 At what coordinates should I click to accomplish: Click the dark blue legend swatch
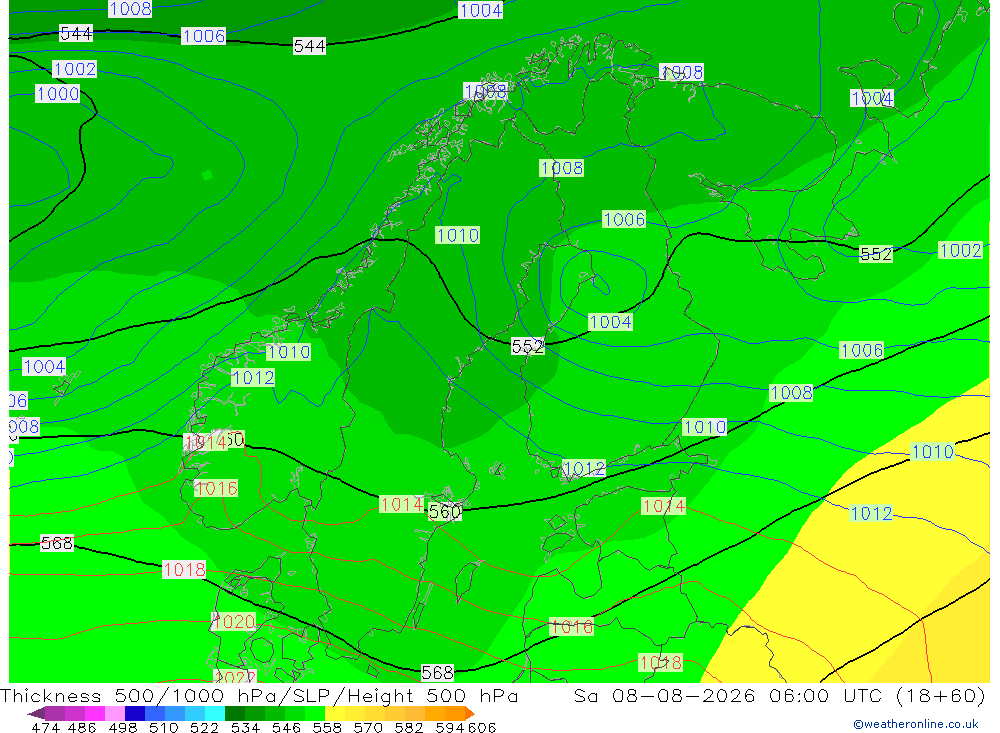135,713
